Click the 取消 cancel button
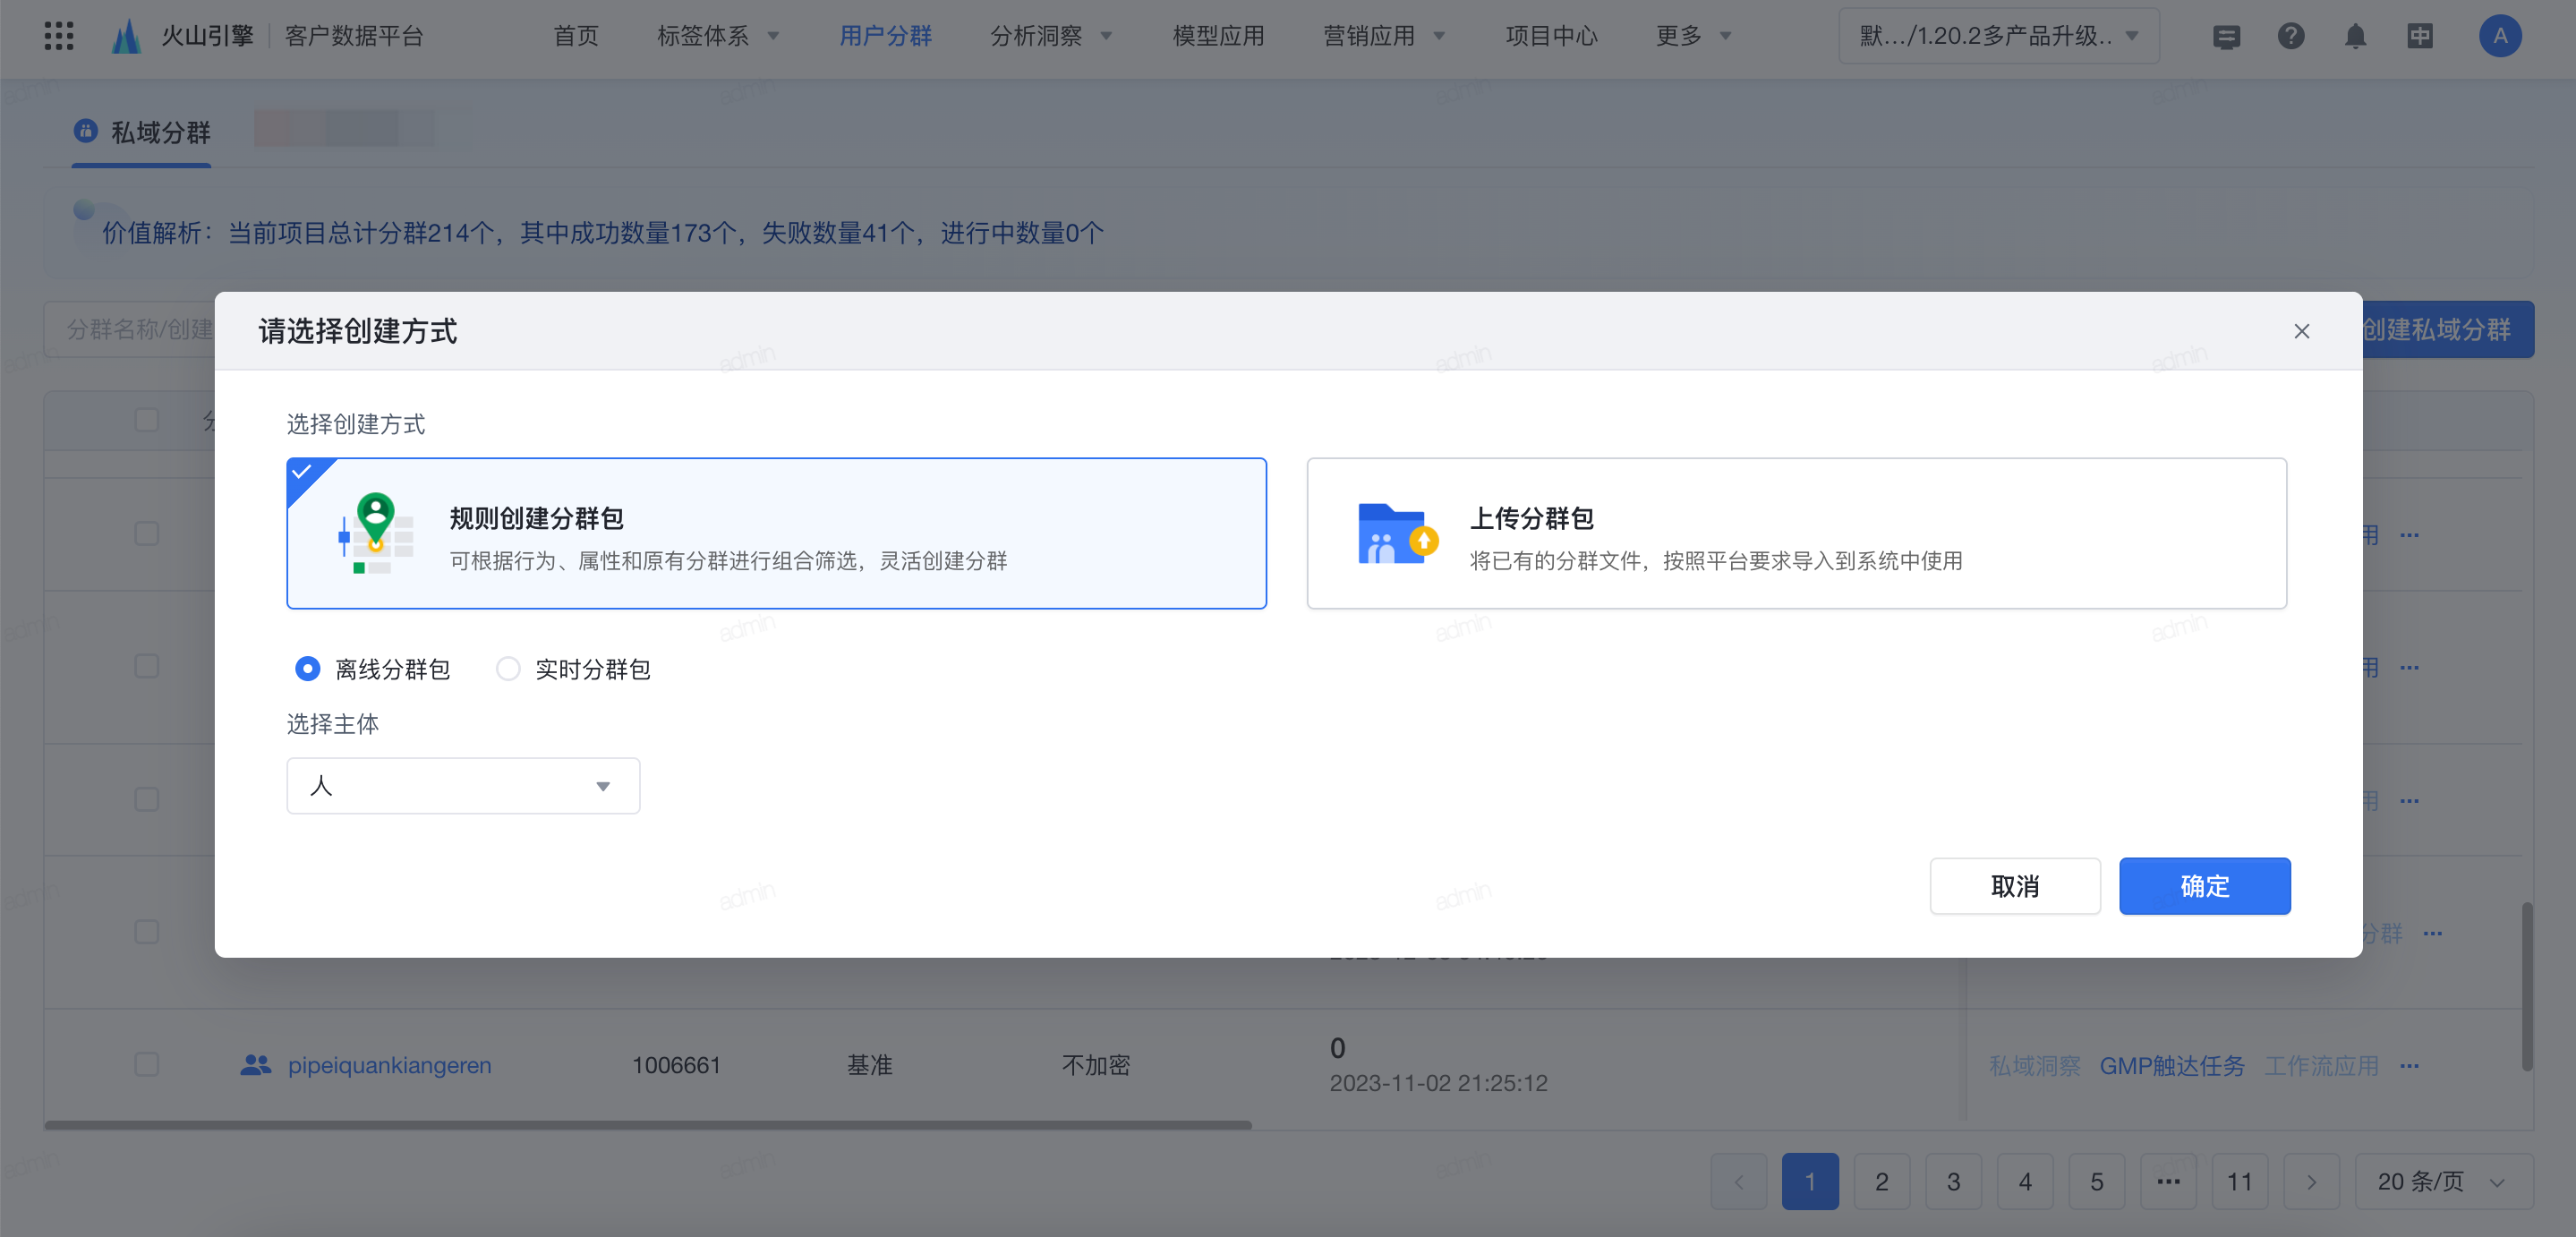The image size is (2576, 1237). (x=2014, y=886)
